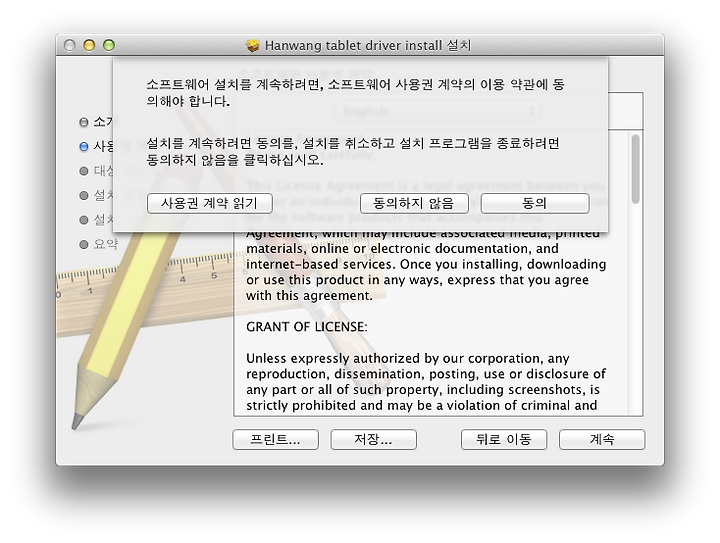Click the yellow minimize window button
Image resolution: width=720 pixels, height=543 pixels.
click(89, 45)
